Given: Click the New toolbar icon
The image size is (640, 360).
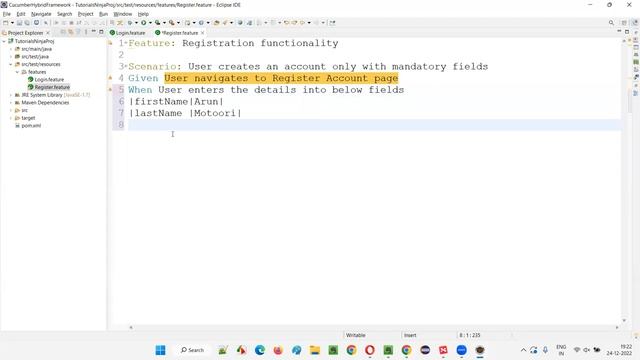Looking at the screenshot, I should click(x=6, y=23).
